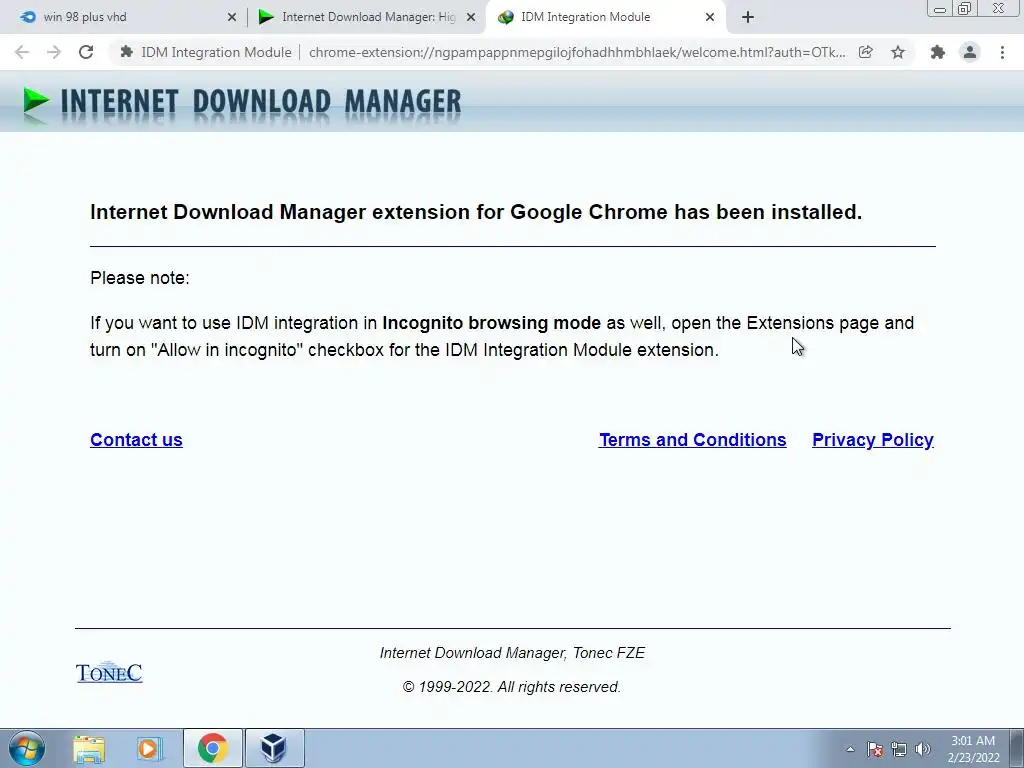This screenshot has width=1024, height=768.
Task: Bookmark this page with the star icon
Action: tap(898, 52)
